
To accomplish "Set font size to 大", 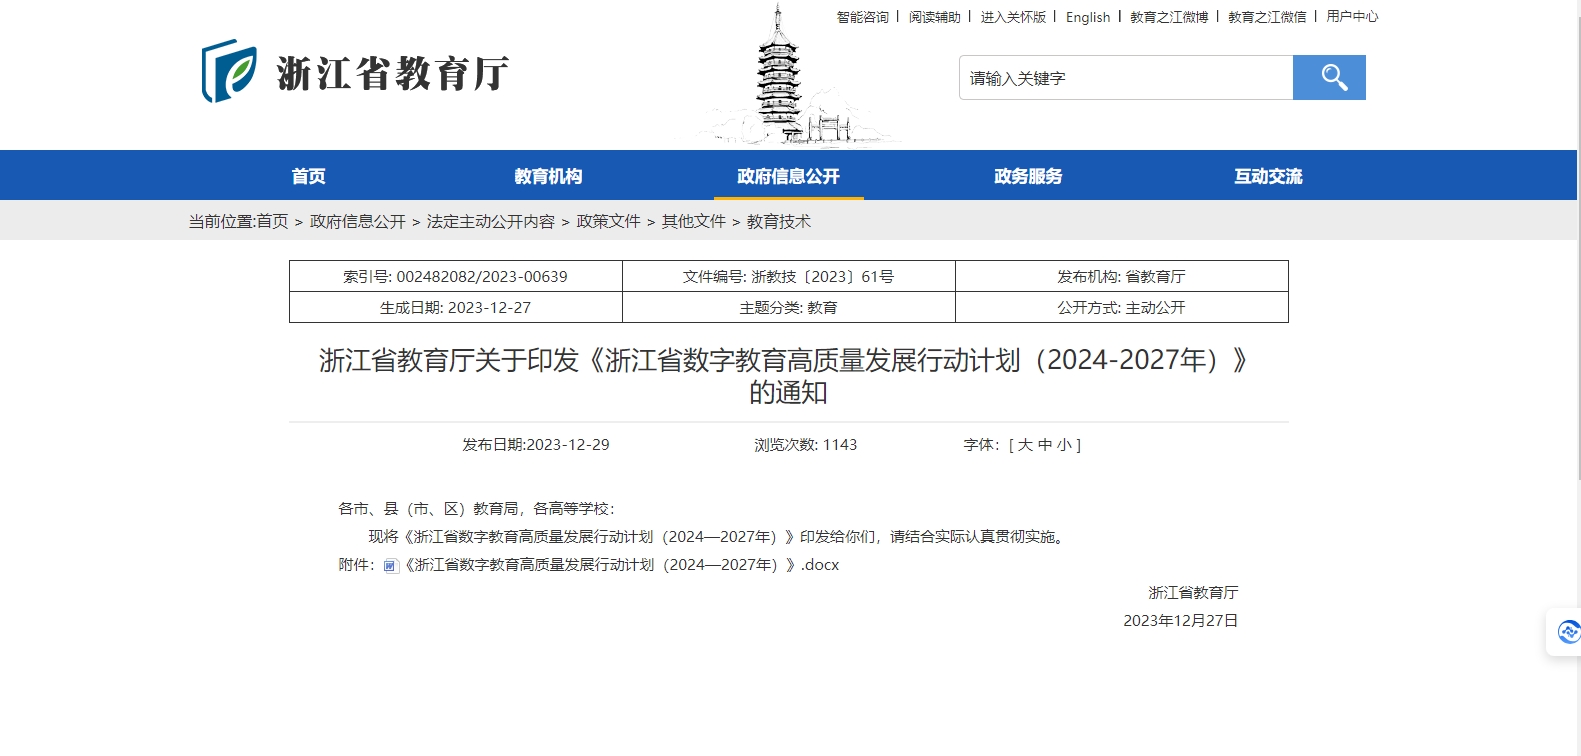I will 1025,445.
